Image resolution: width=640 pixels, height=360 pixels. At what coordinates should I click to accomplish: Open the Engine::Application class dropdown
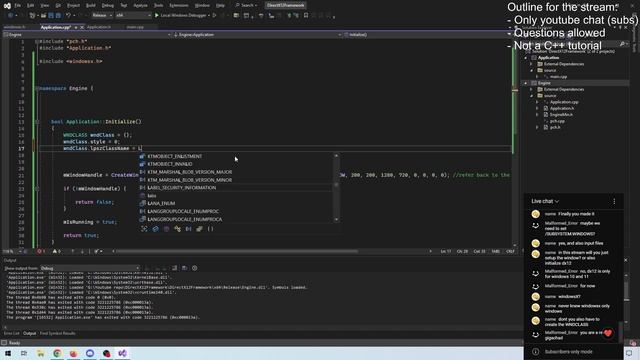pos(257,35)
